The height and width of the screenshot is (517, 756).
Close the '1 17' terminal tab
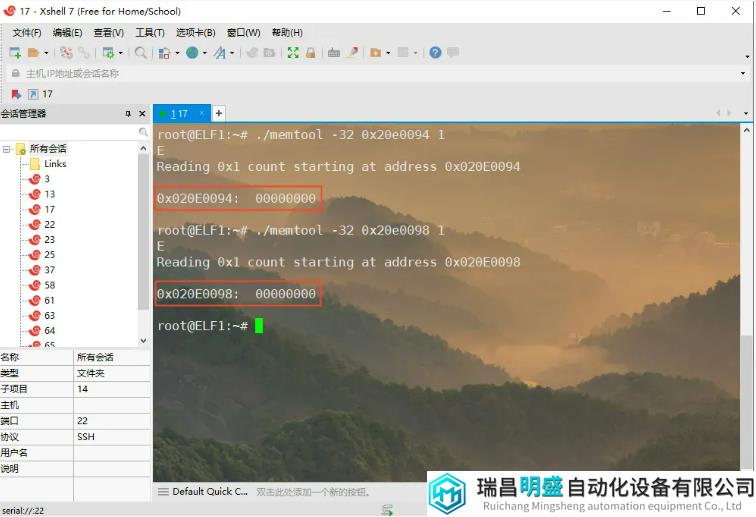click(x=202, y=113)
